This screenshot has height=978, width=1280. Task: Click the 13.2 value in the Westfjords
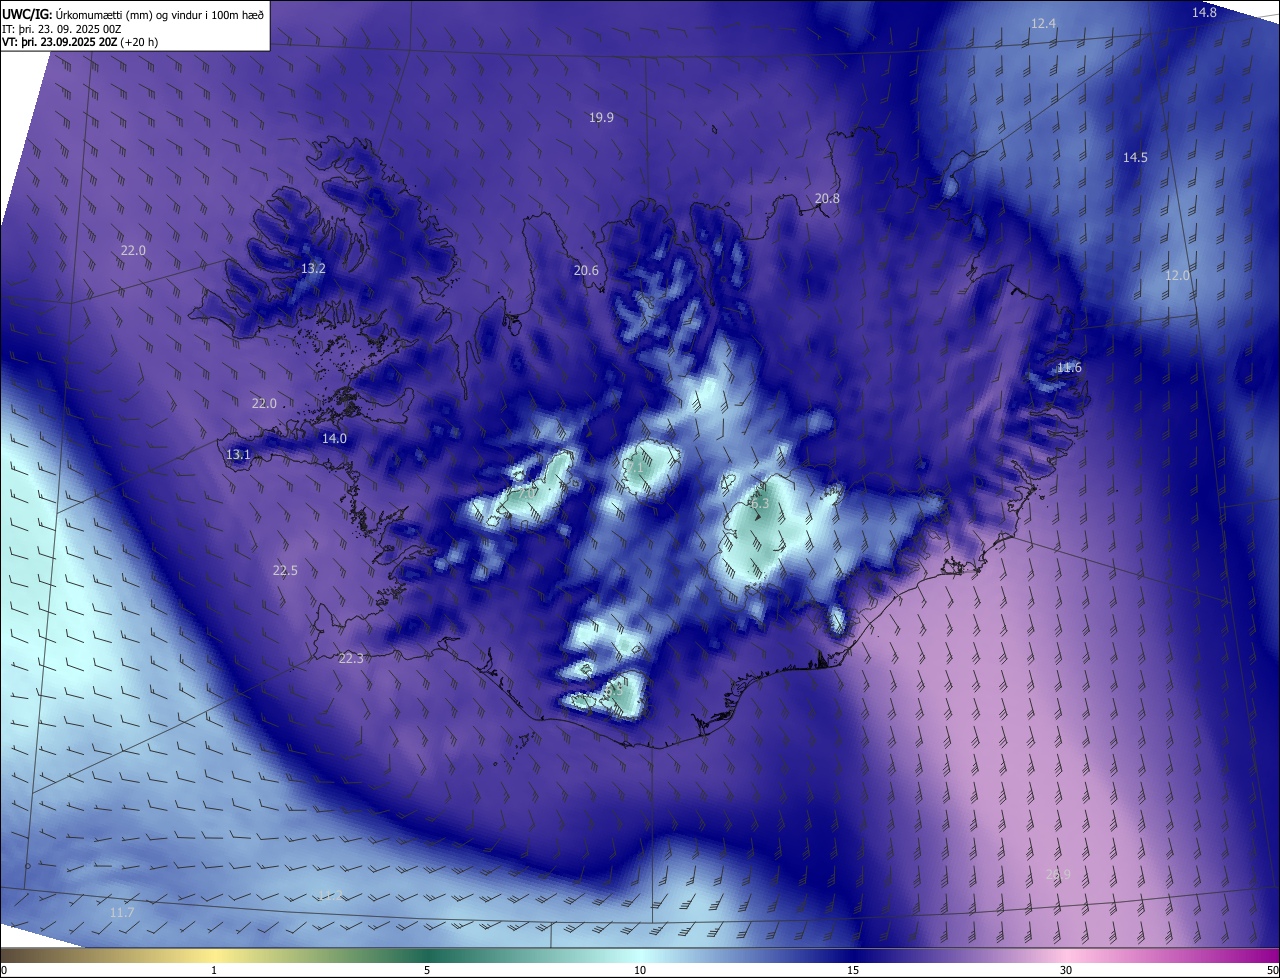[x=313, y=269]
